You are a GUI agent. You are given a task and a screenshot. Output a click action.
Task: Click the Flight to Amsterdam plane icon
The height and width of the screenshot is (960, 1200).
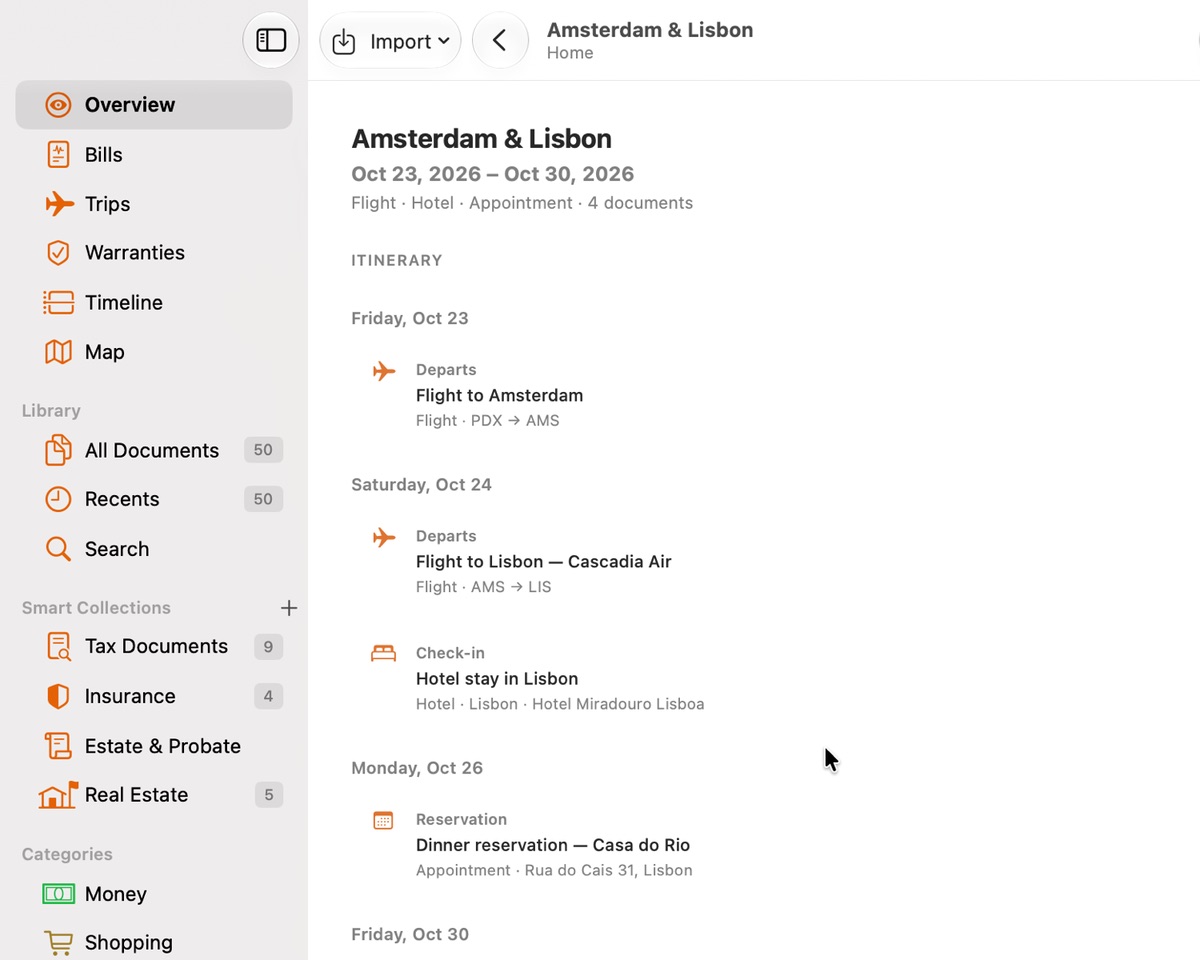coord(384,371)
